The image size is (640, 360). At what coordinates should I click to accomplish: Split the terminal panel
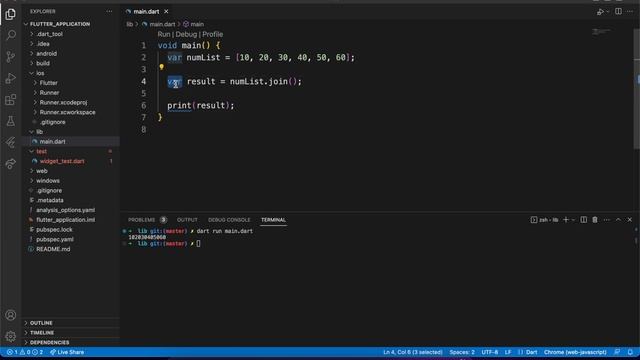pyautogui.click(x=584, y=220)
